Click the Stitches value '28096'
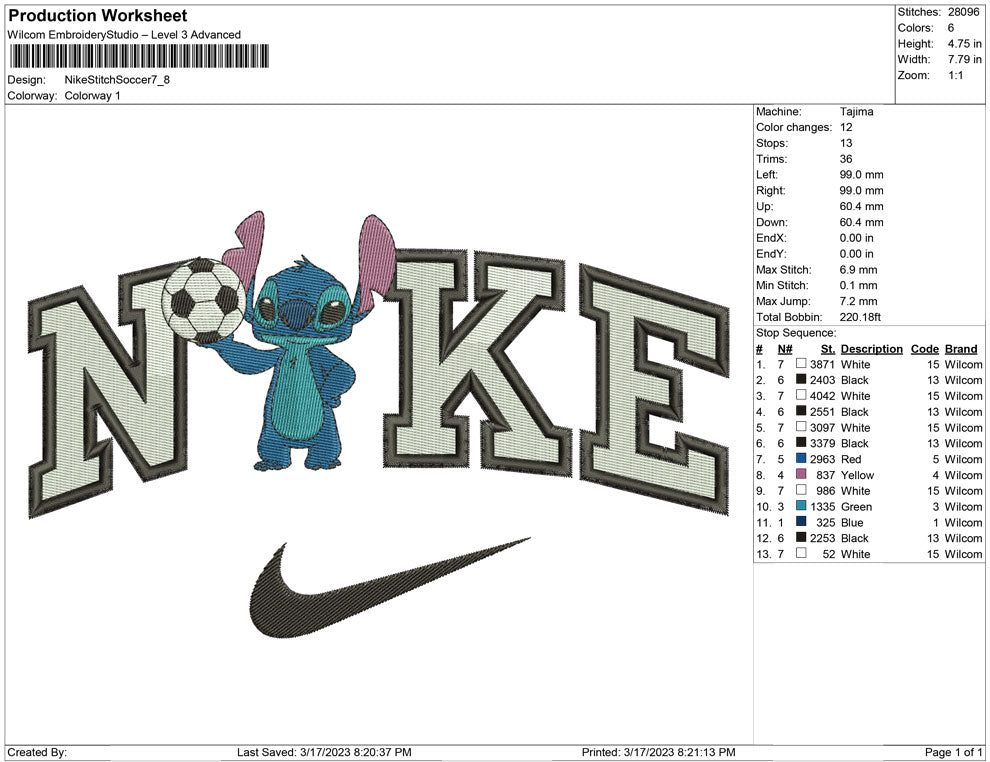This screenshot has height=762, width=990. pos(963,12)
